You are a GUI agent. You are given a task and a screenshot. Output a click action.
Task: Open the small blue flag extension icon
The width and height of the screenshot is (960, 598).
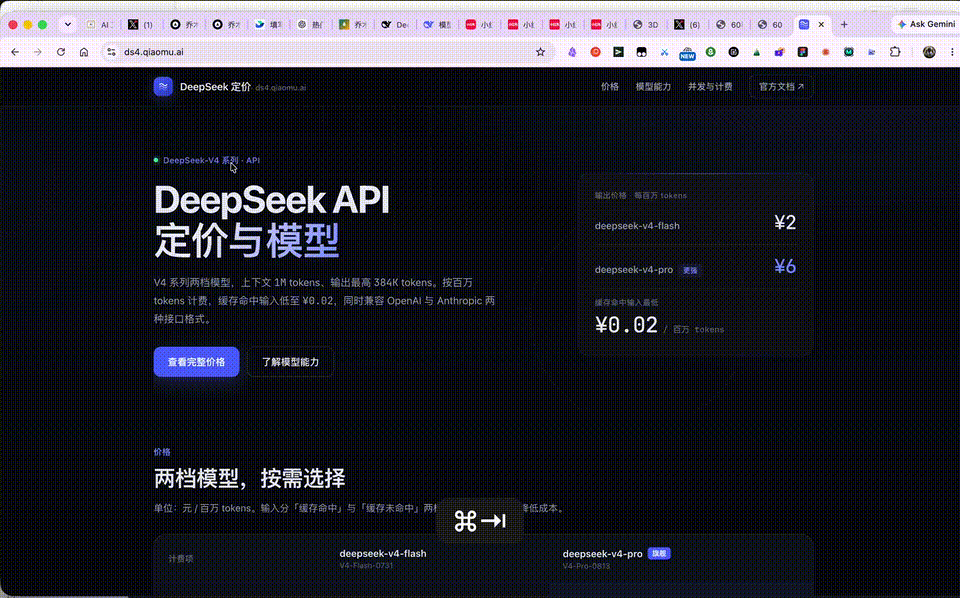871,52
